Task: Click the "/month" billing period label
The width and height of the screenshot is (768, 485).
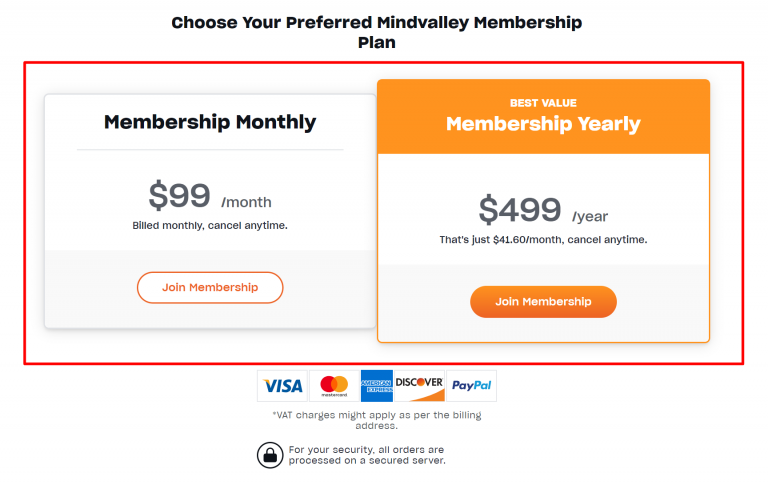Action: [246, 202]
